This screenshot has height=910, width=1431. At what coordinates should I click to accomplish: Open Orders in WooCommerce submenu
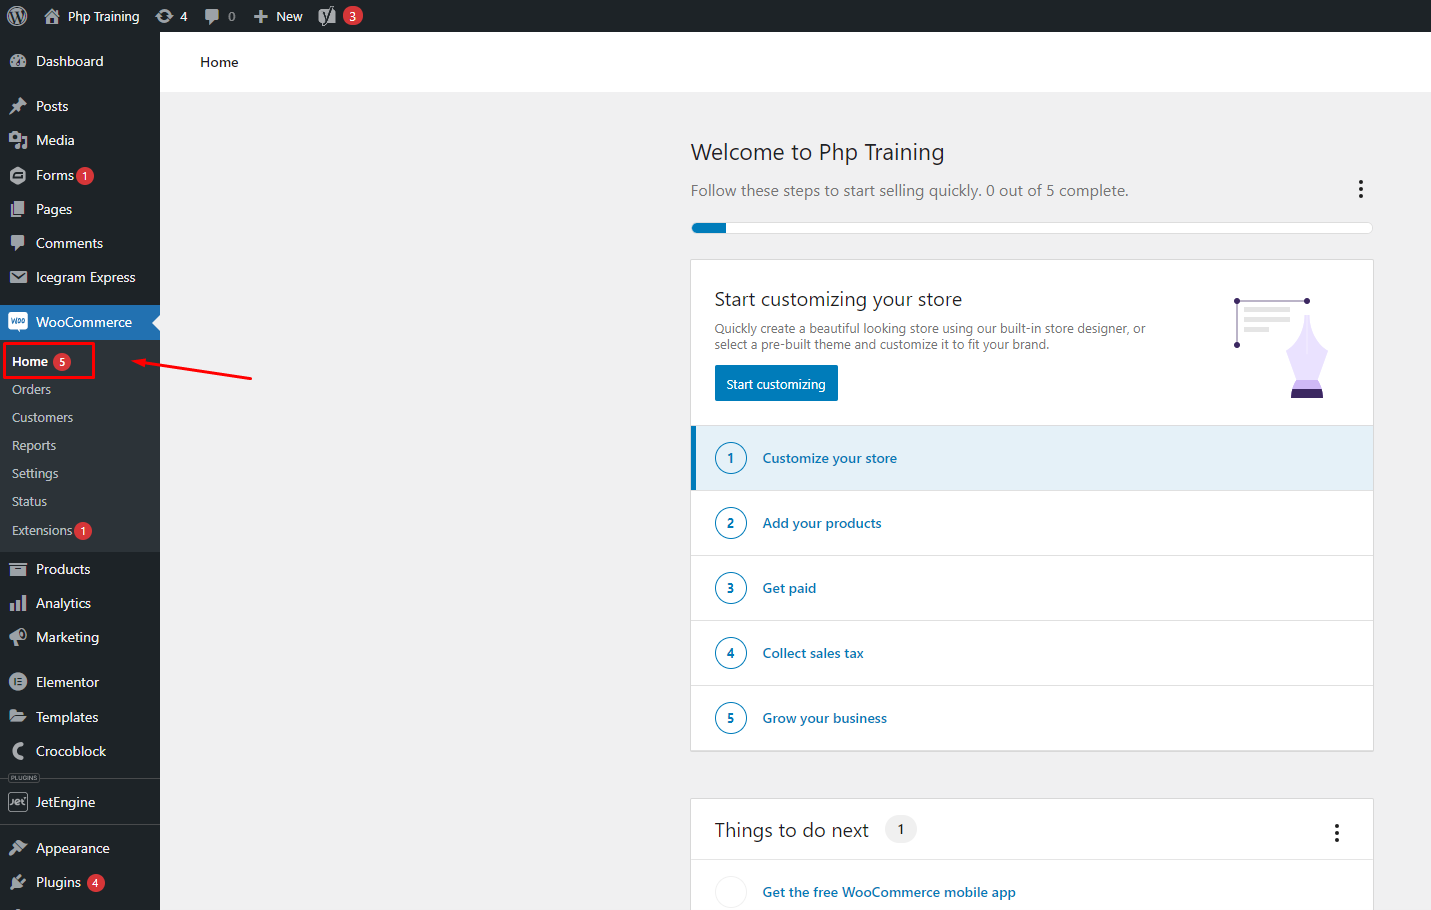tap(32, 390)
